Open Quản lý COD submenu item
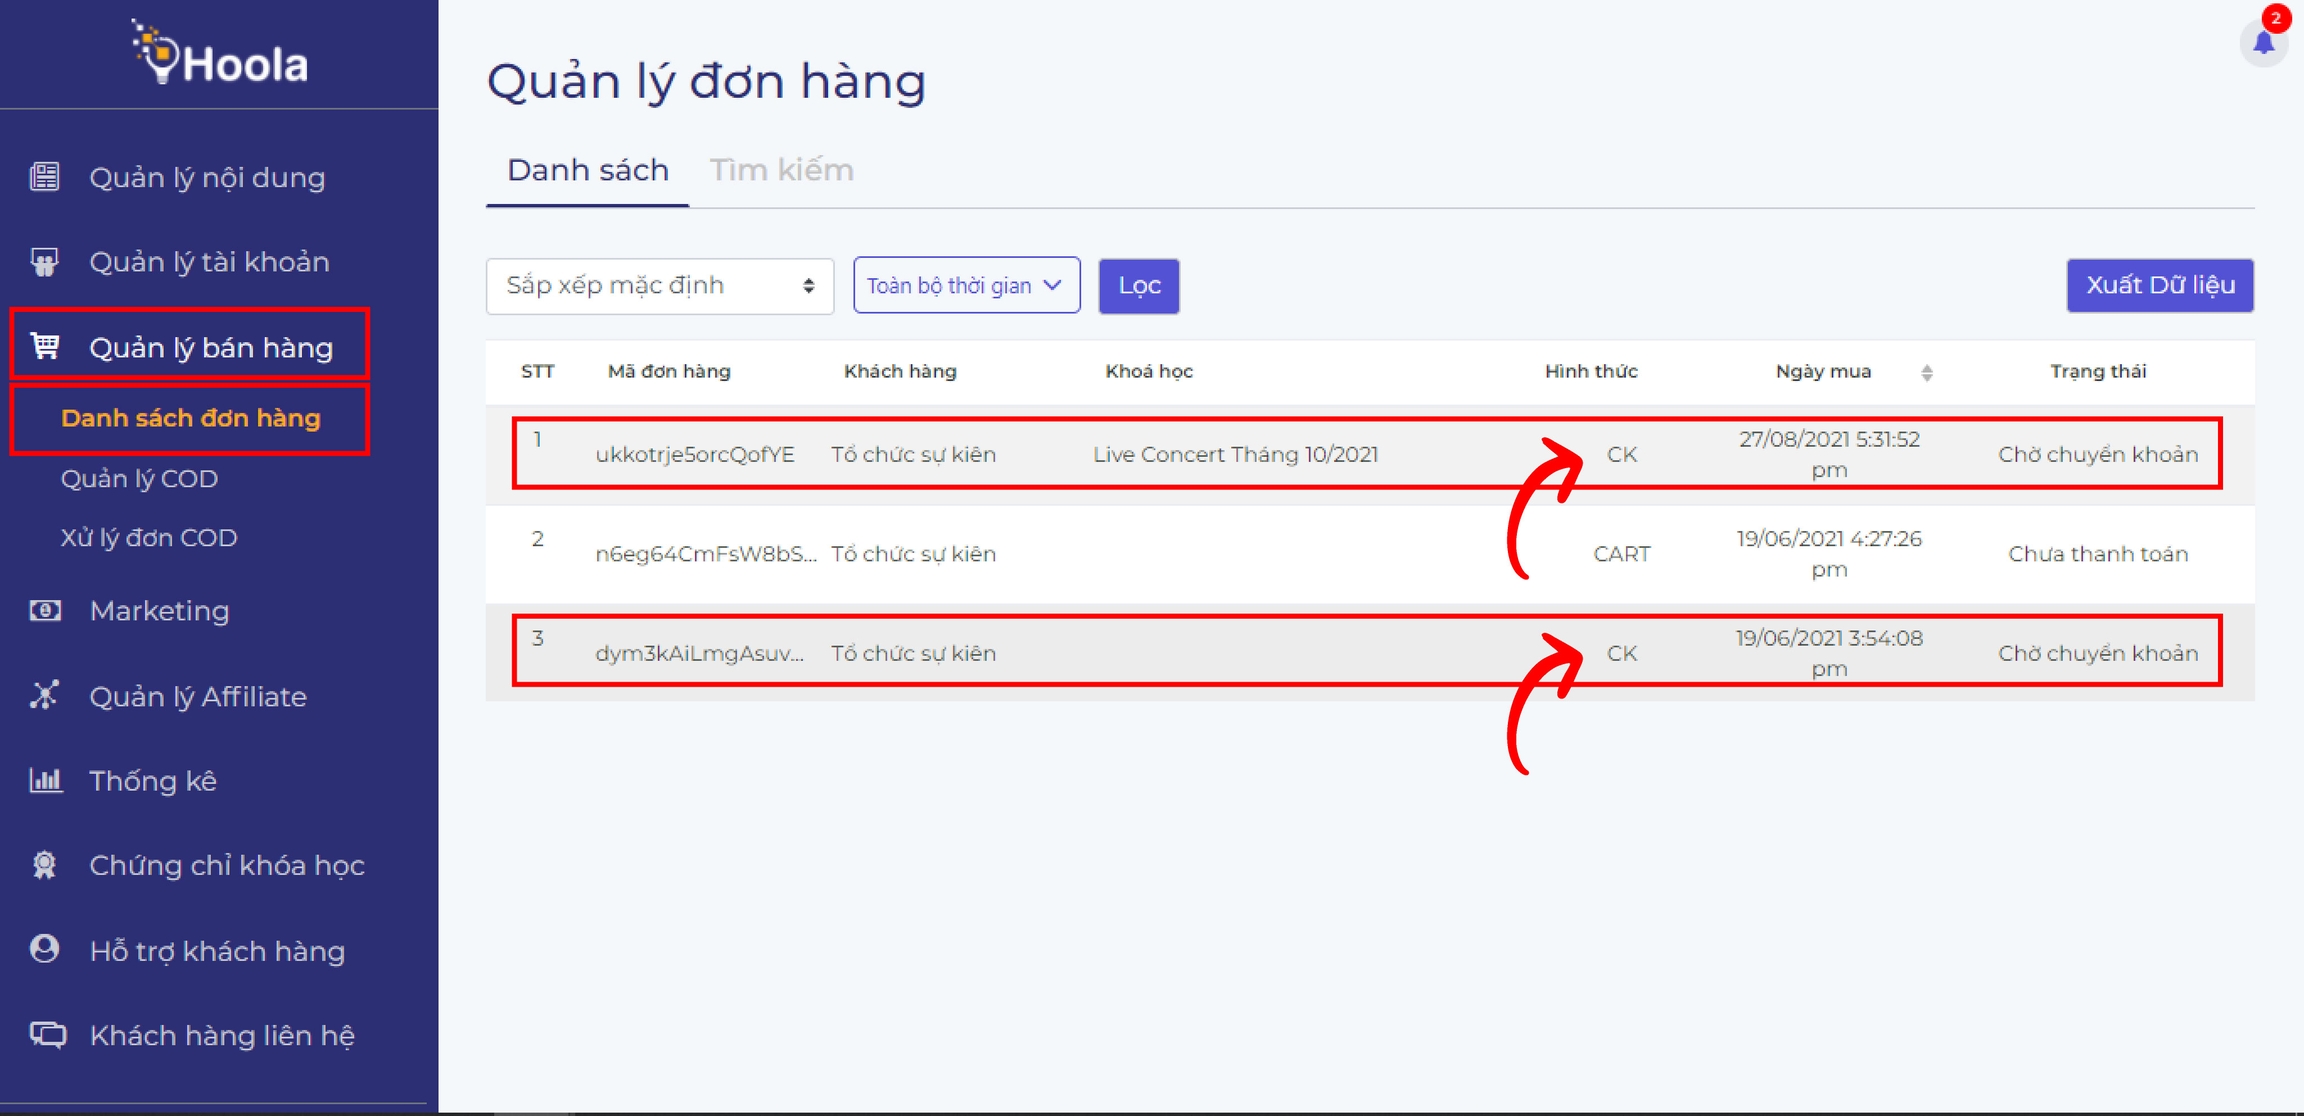Screen dimensions: 2304x1116 (x=139, y=479)
